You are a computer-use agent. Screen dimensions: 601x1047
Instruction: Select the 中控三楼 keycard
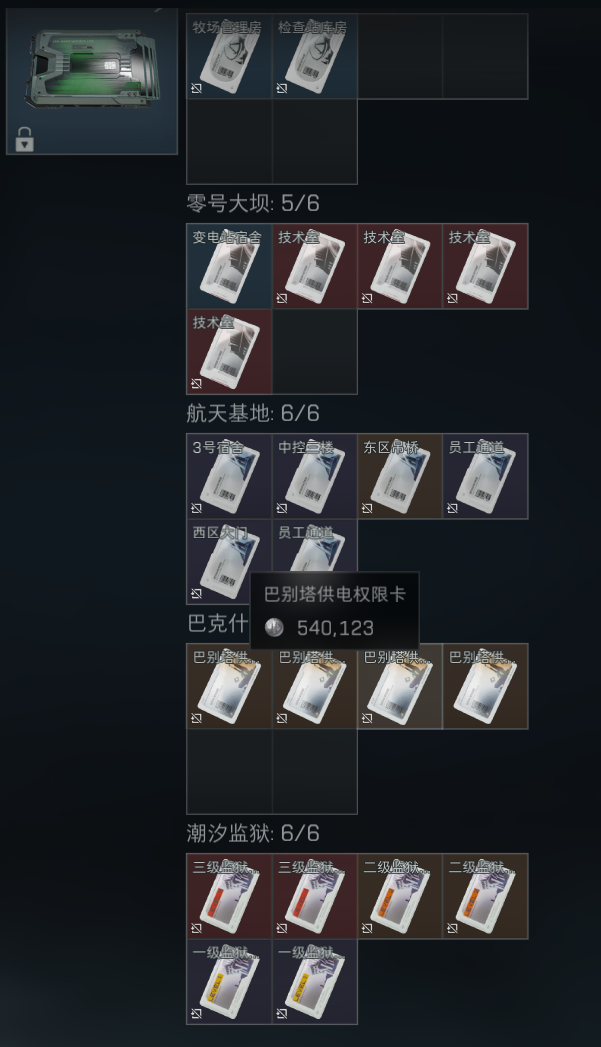coord(315,476)
